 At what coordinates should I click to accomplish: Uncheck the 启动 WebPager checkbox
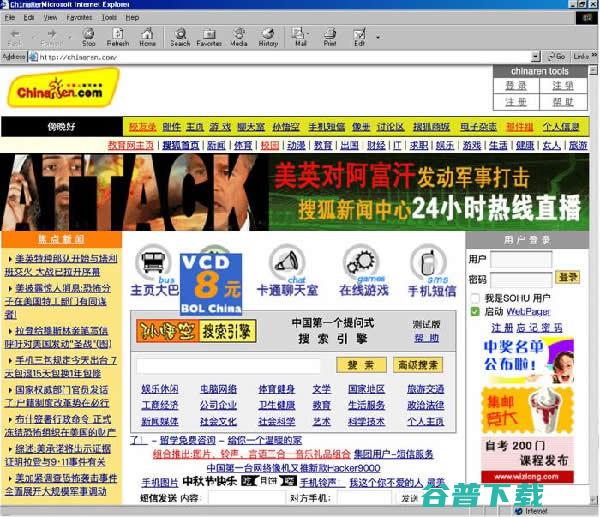475,312
